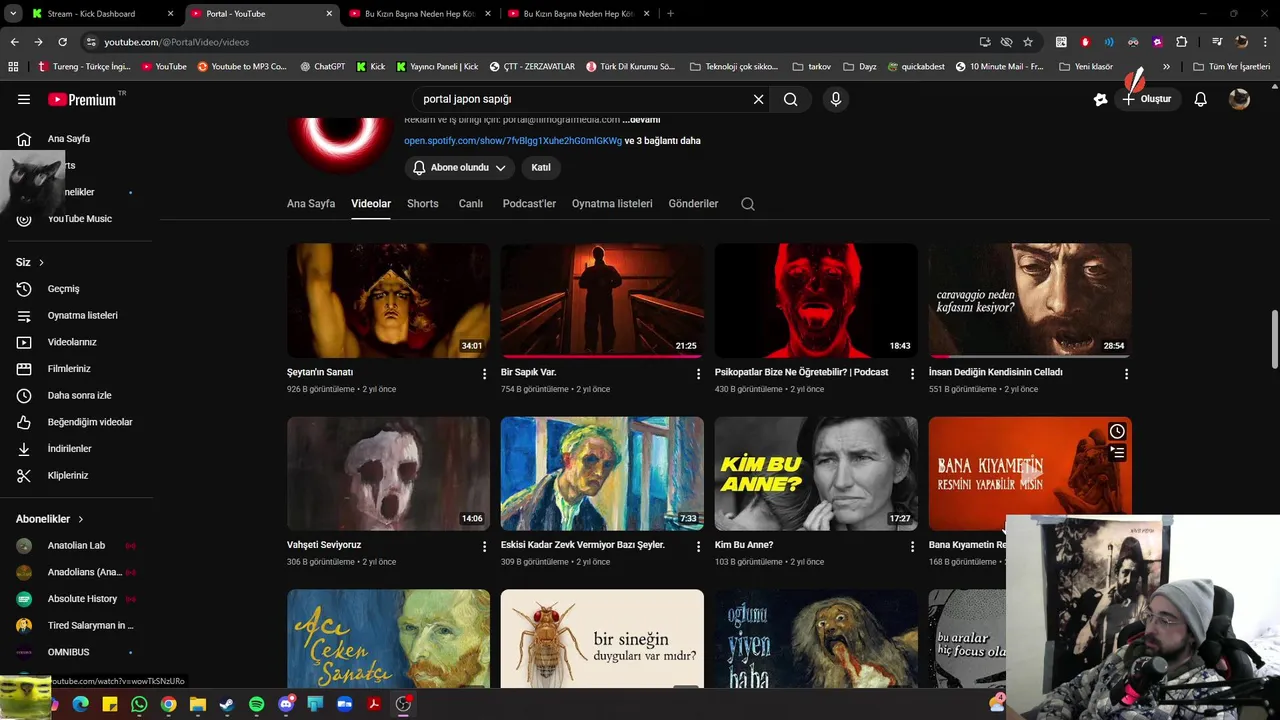Open the Chrome three-dot menu
Screen dimensions: 1280x720
(1265, 42)
